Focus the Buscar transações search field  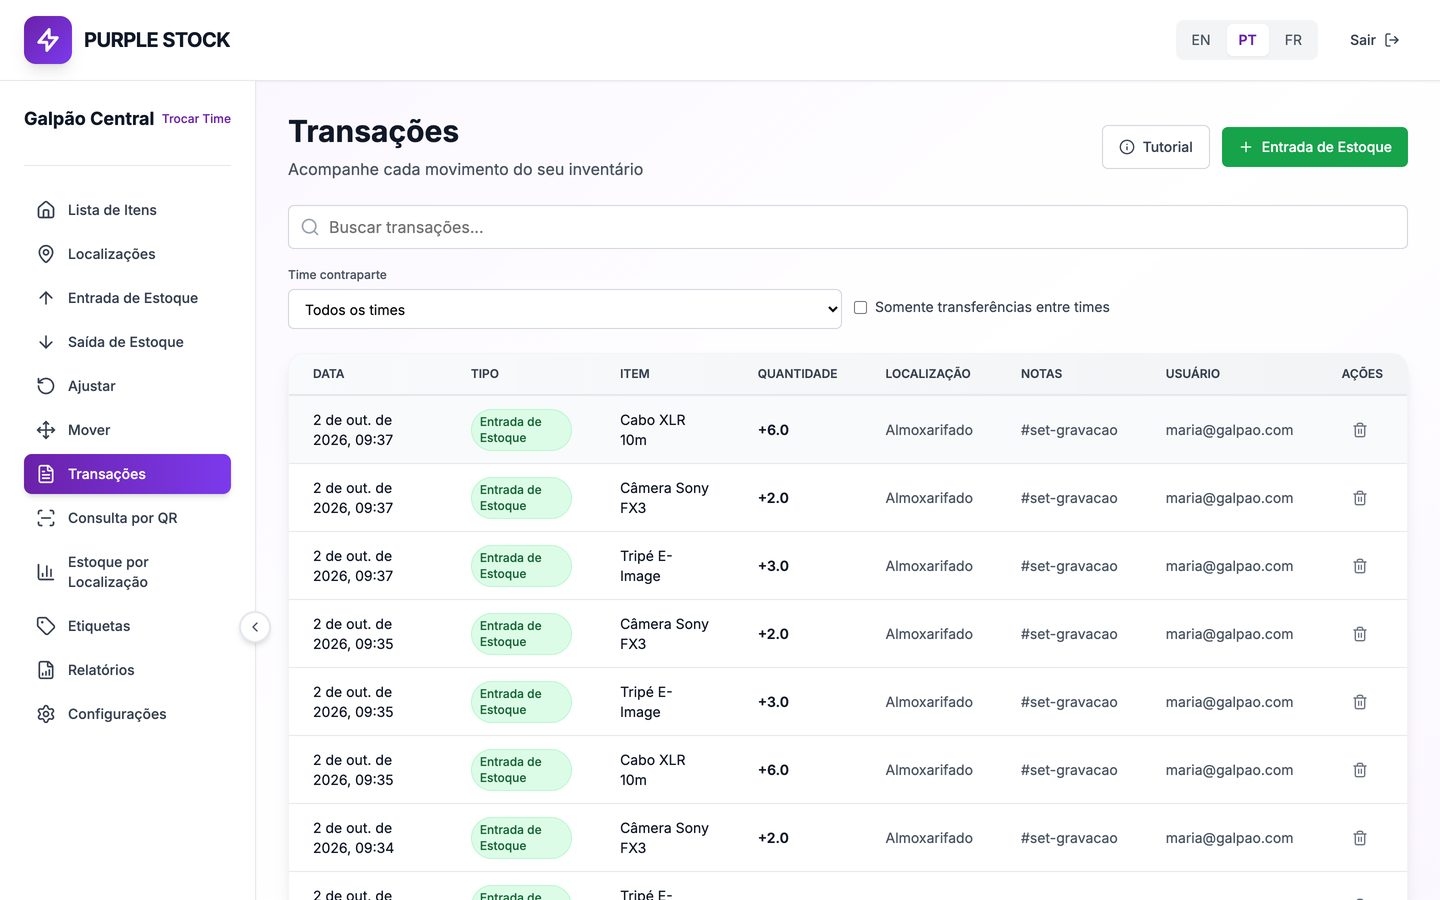848,227
